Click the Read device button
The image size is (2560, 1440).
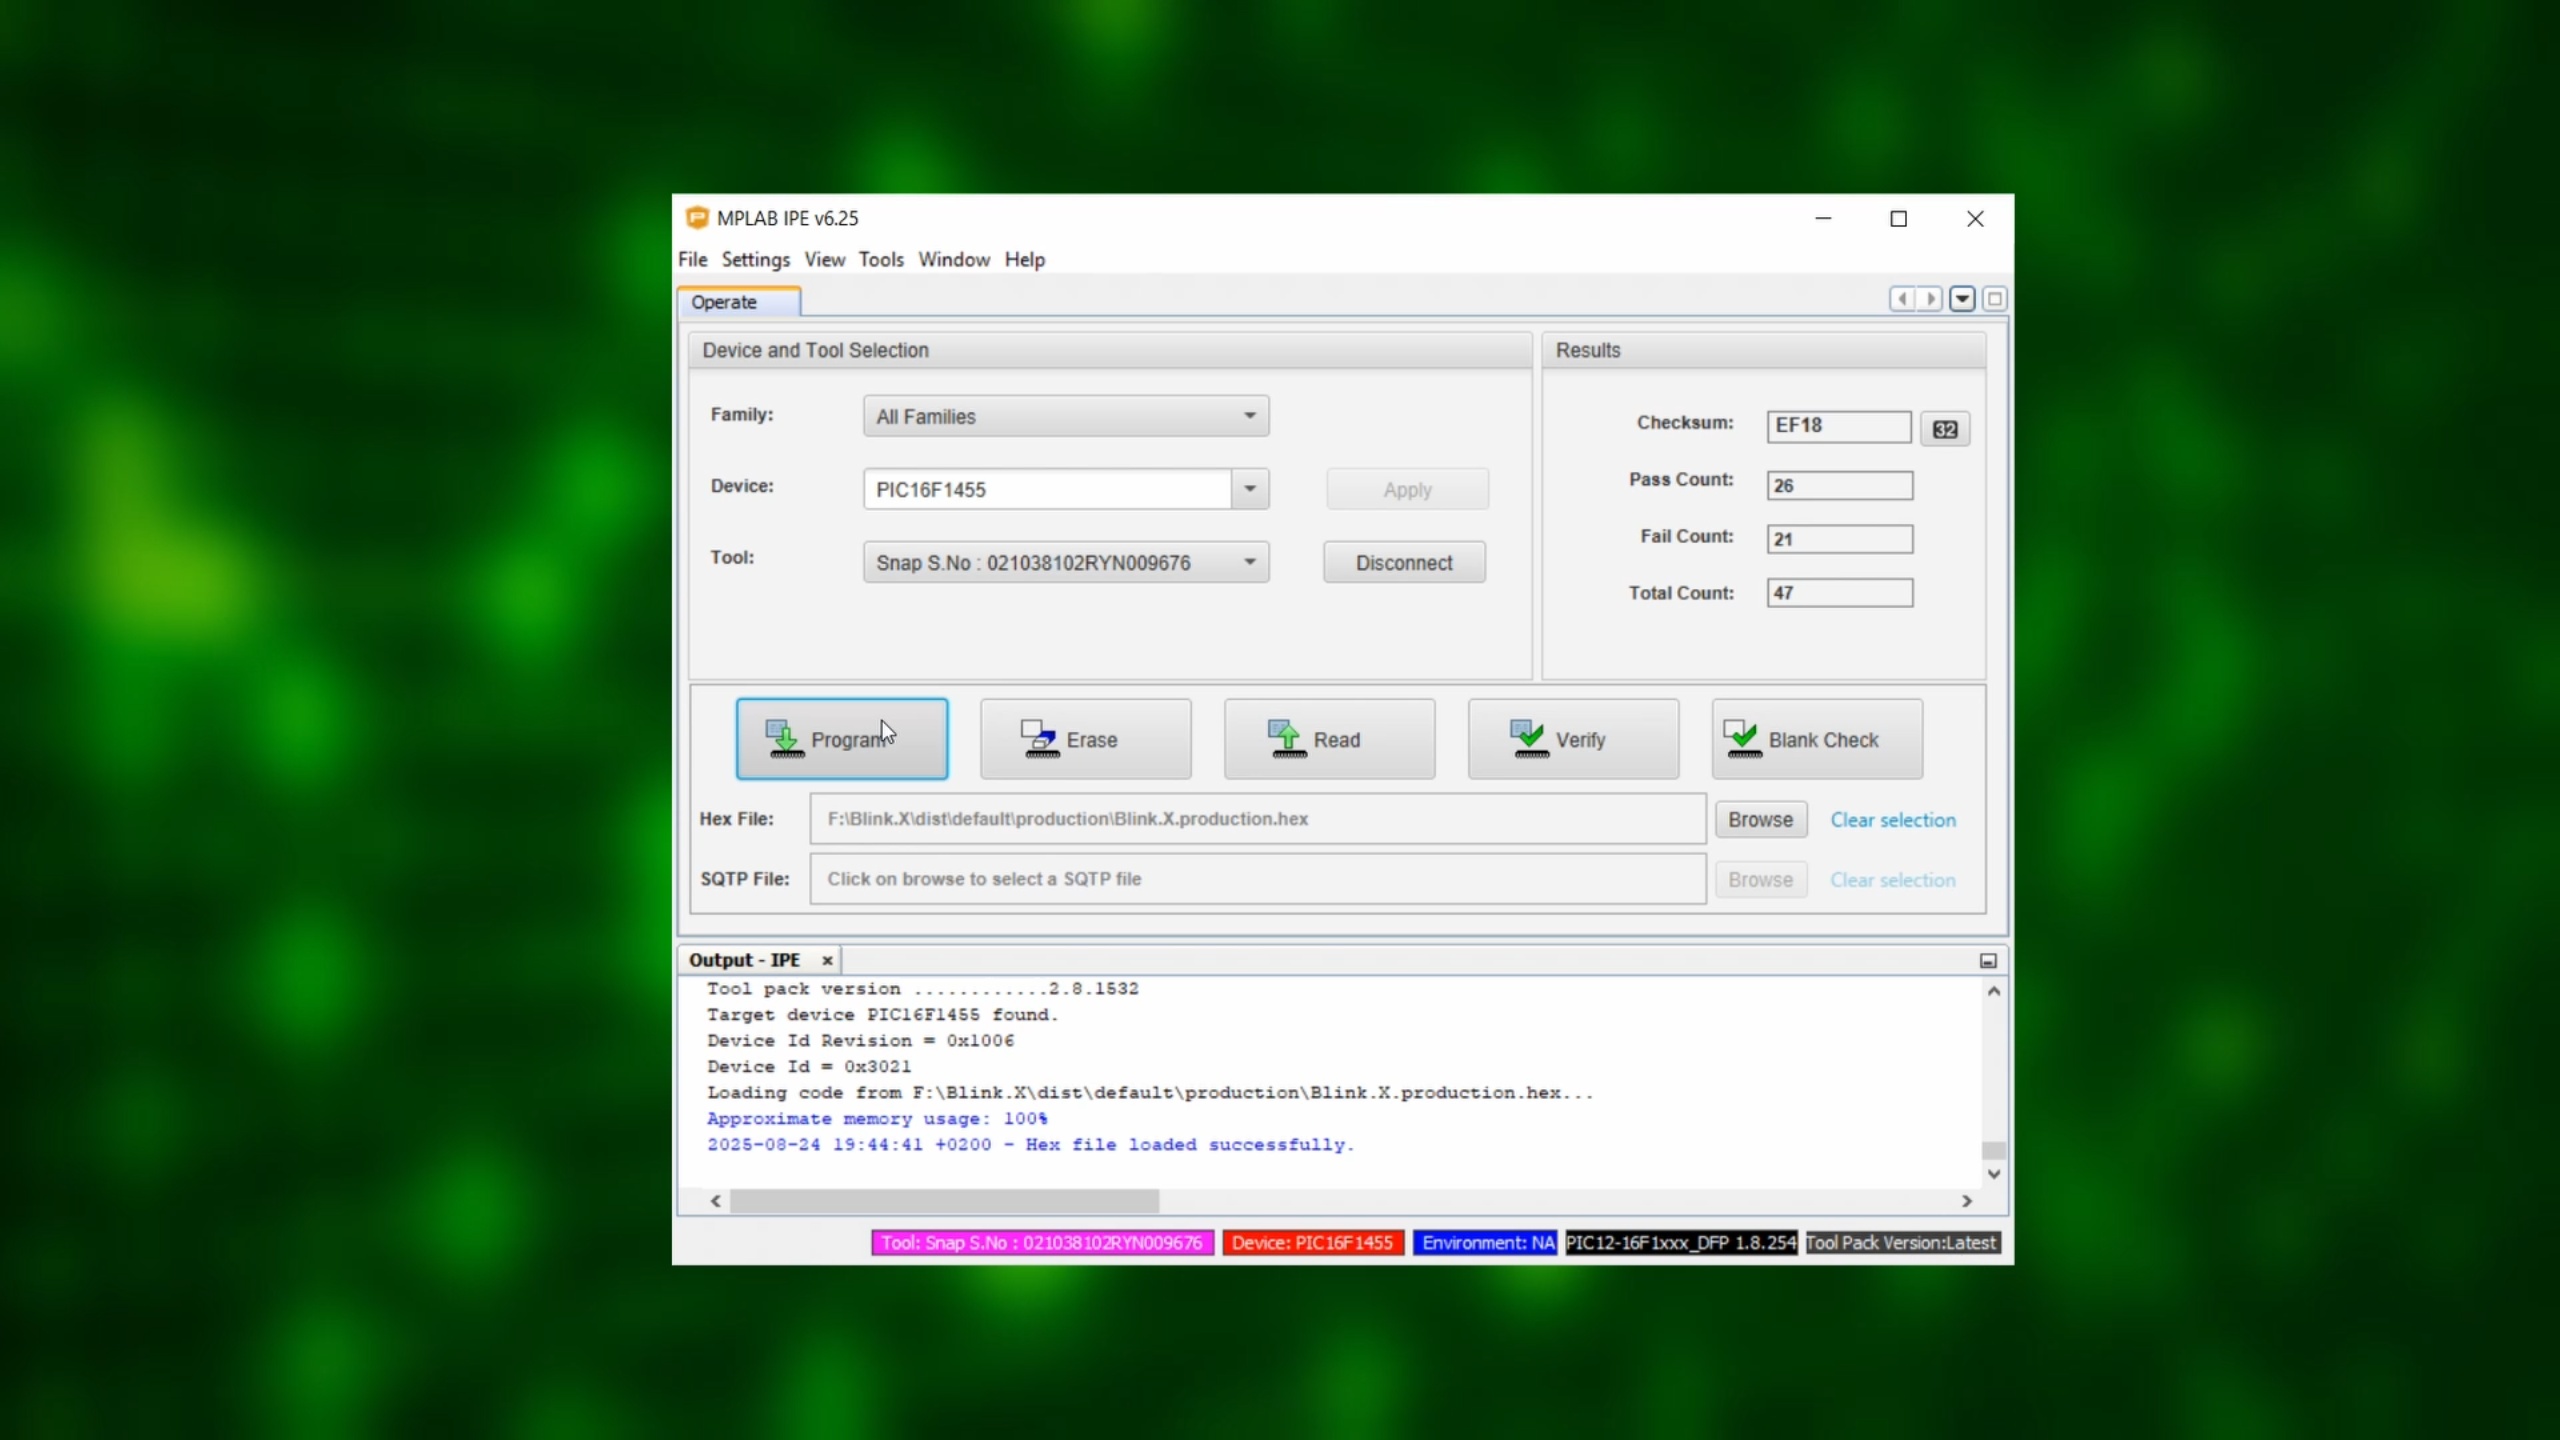click(x=1329, y=739)
